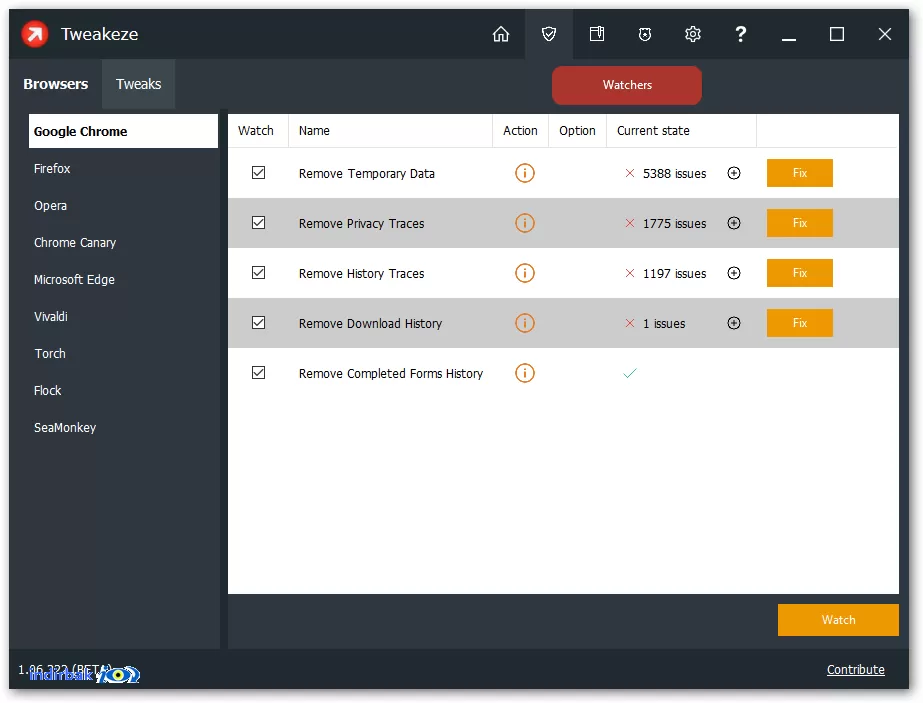Image resolution: width=923 pixels, height=703 pixels.
Task: Click the Option column header
Action: 577,131
